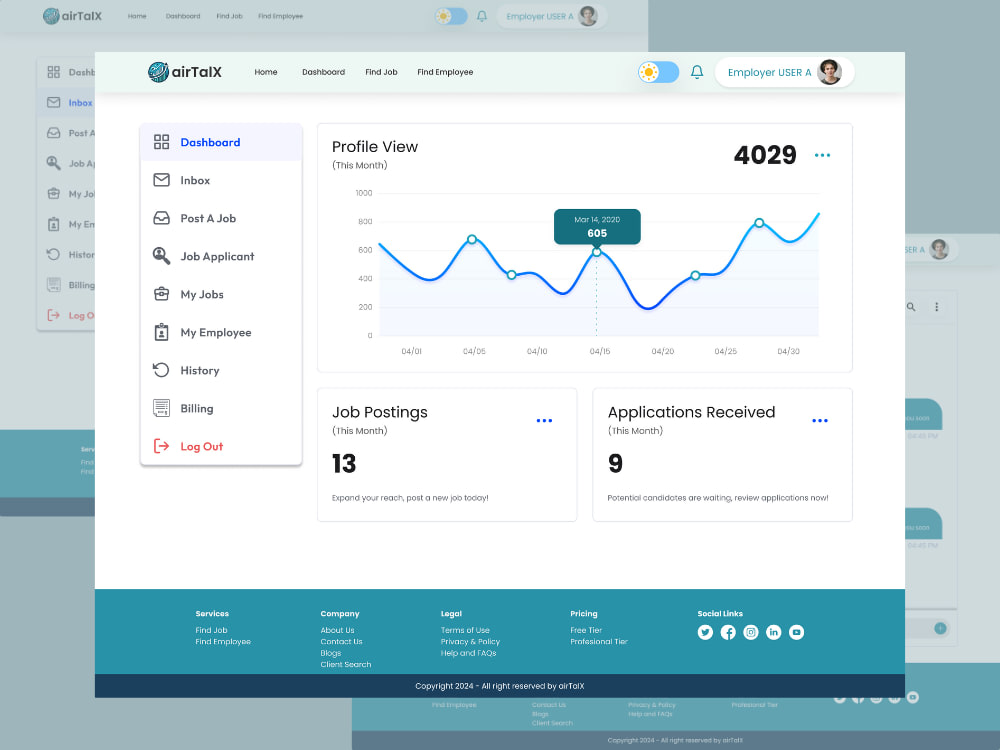Click the Employer USER A profile avatar

(x=829, y=72)
